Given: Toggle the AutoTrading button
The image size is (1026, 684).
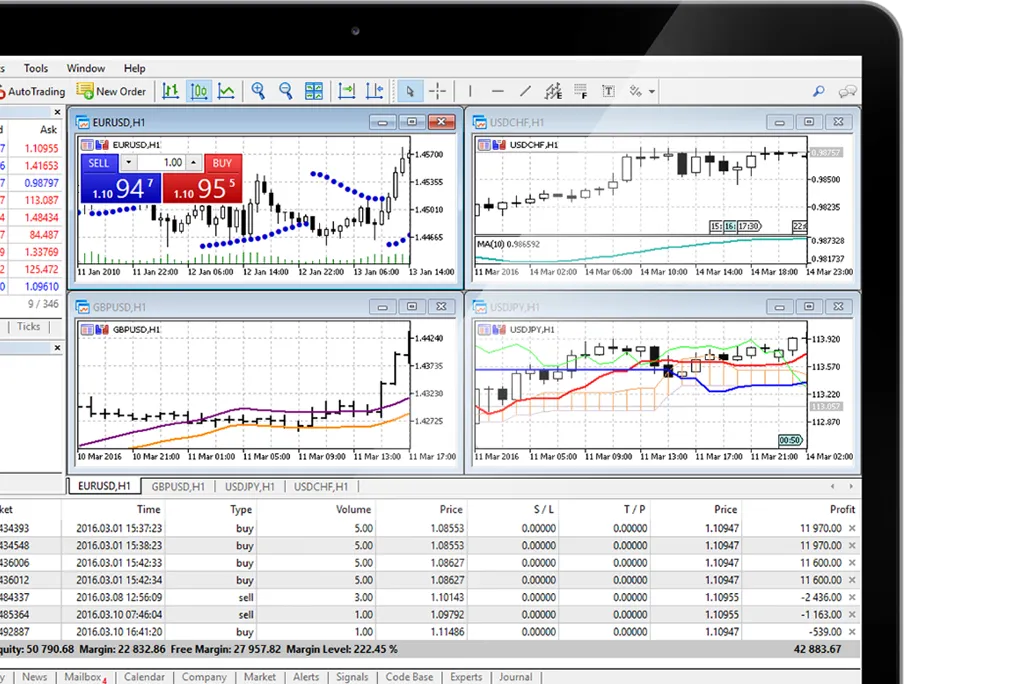Looking at the screenshot, I should [x=33, y=92].
